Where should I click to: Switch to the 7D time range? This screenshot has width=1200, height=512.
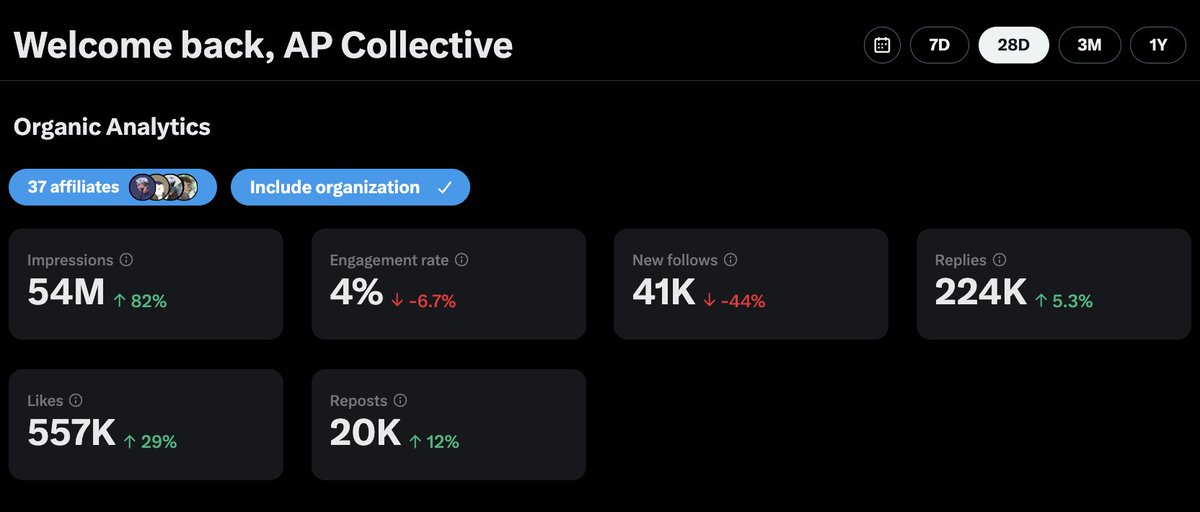tap(939, 45)
